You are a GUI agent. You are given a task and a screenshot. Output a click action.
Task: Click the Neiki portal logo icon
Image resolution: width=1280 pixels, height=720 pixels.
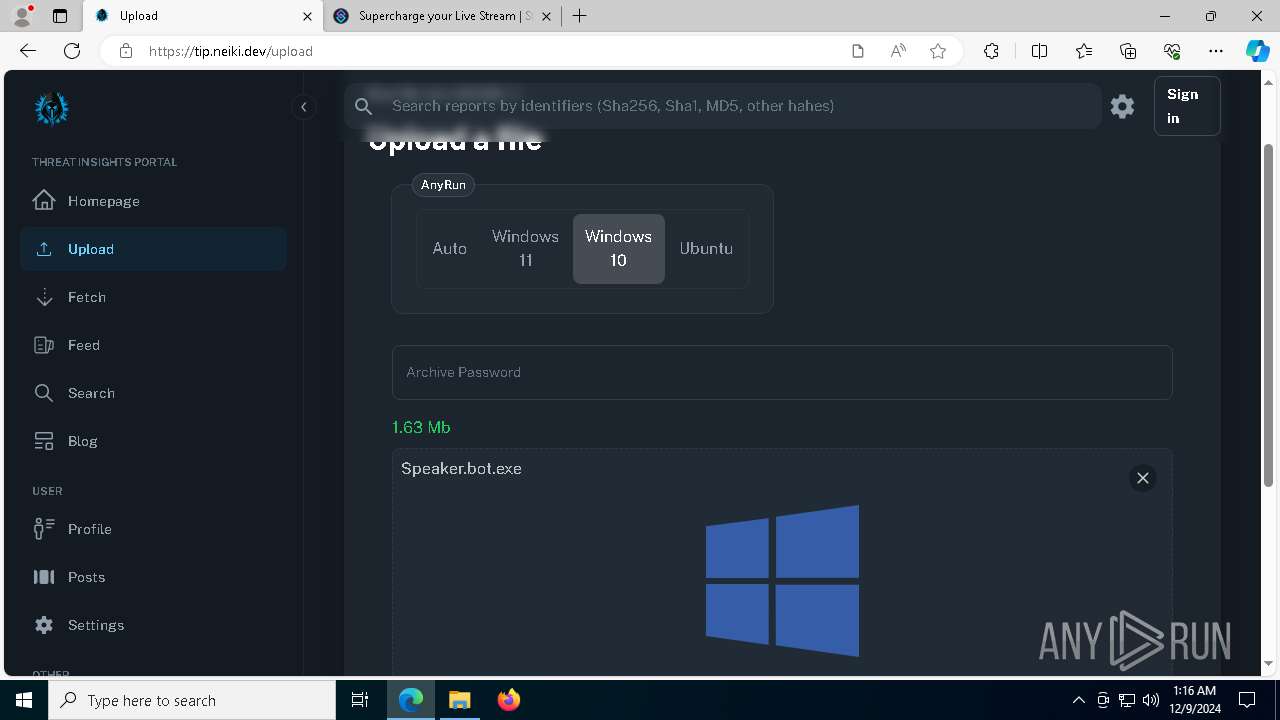pos(52,109)
